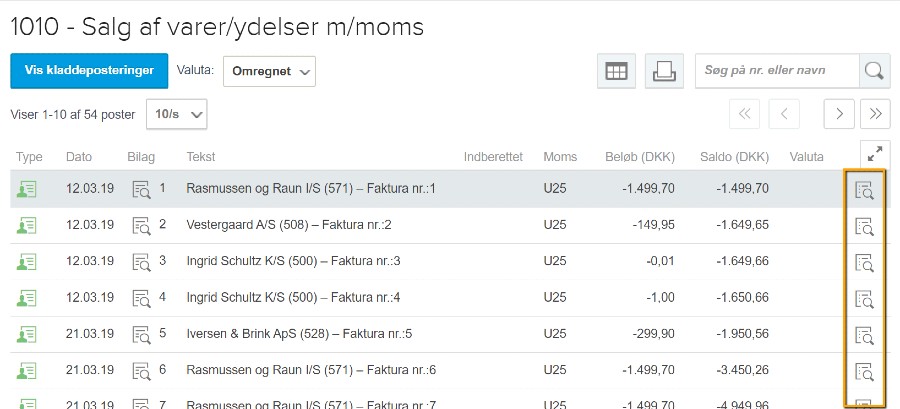Sort by the Beløb (DKK) column header

point(640,157)
